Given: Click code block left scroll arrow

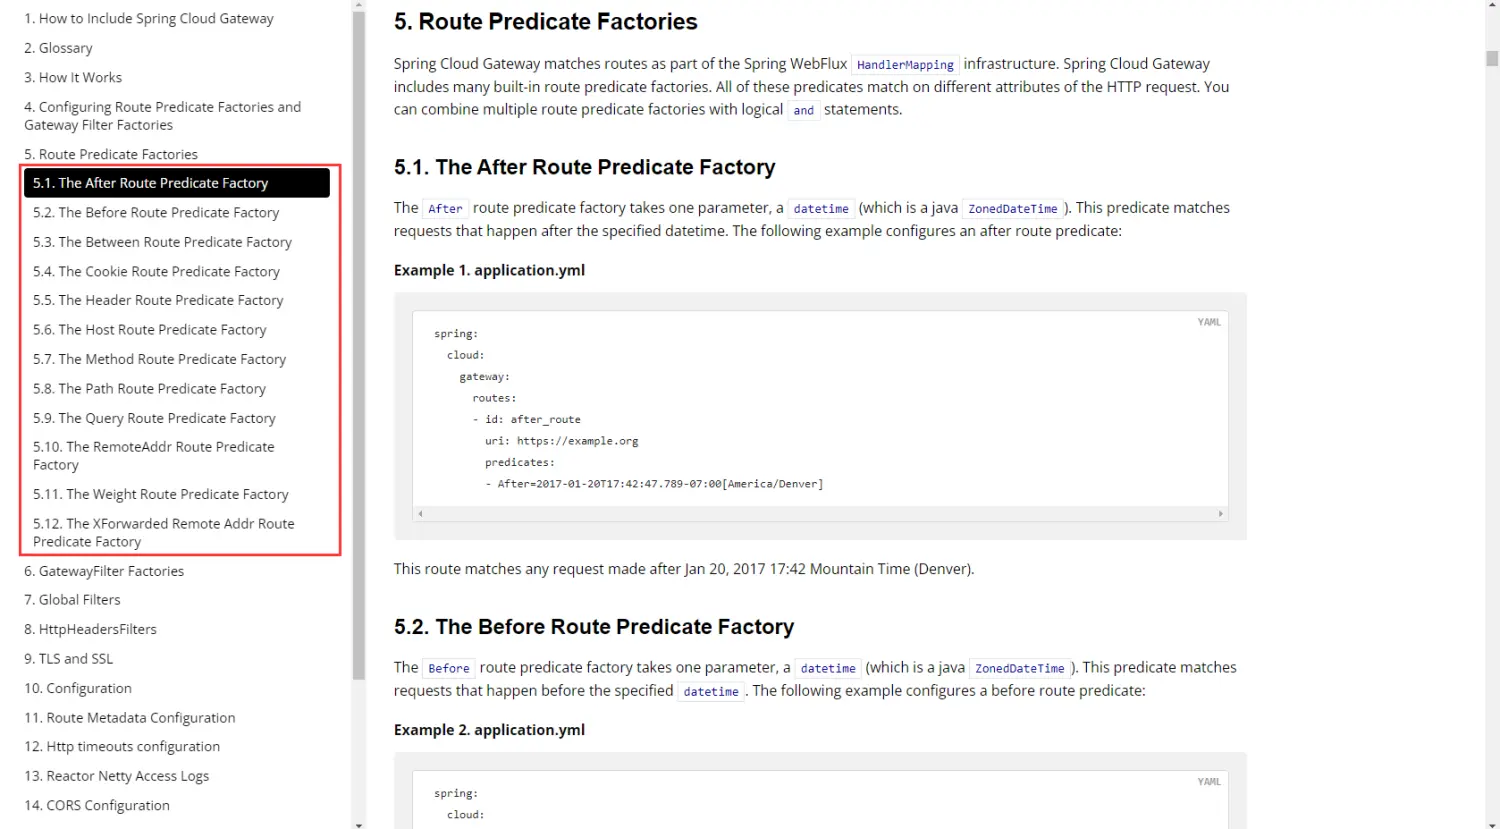Looking at the screenshot, I should pyautogui.click(x=421, y=514).
